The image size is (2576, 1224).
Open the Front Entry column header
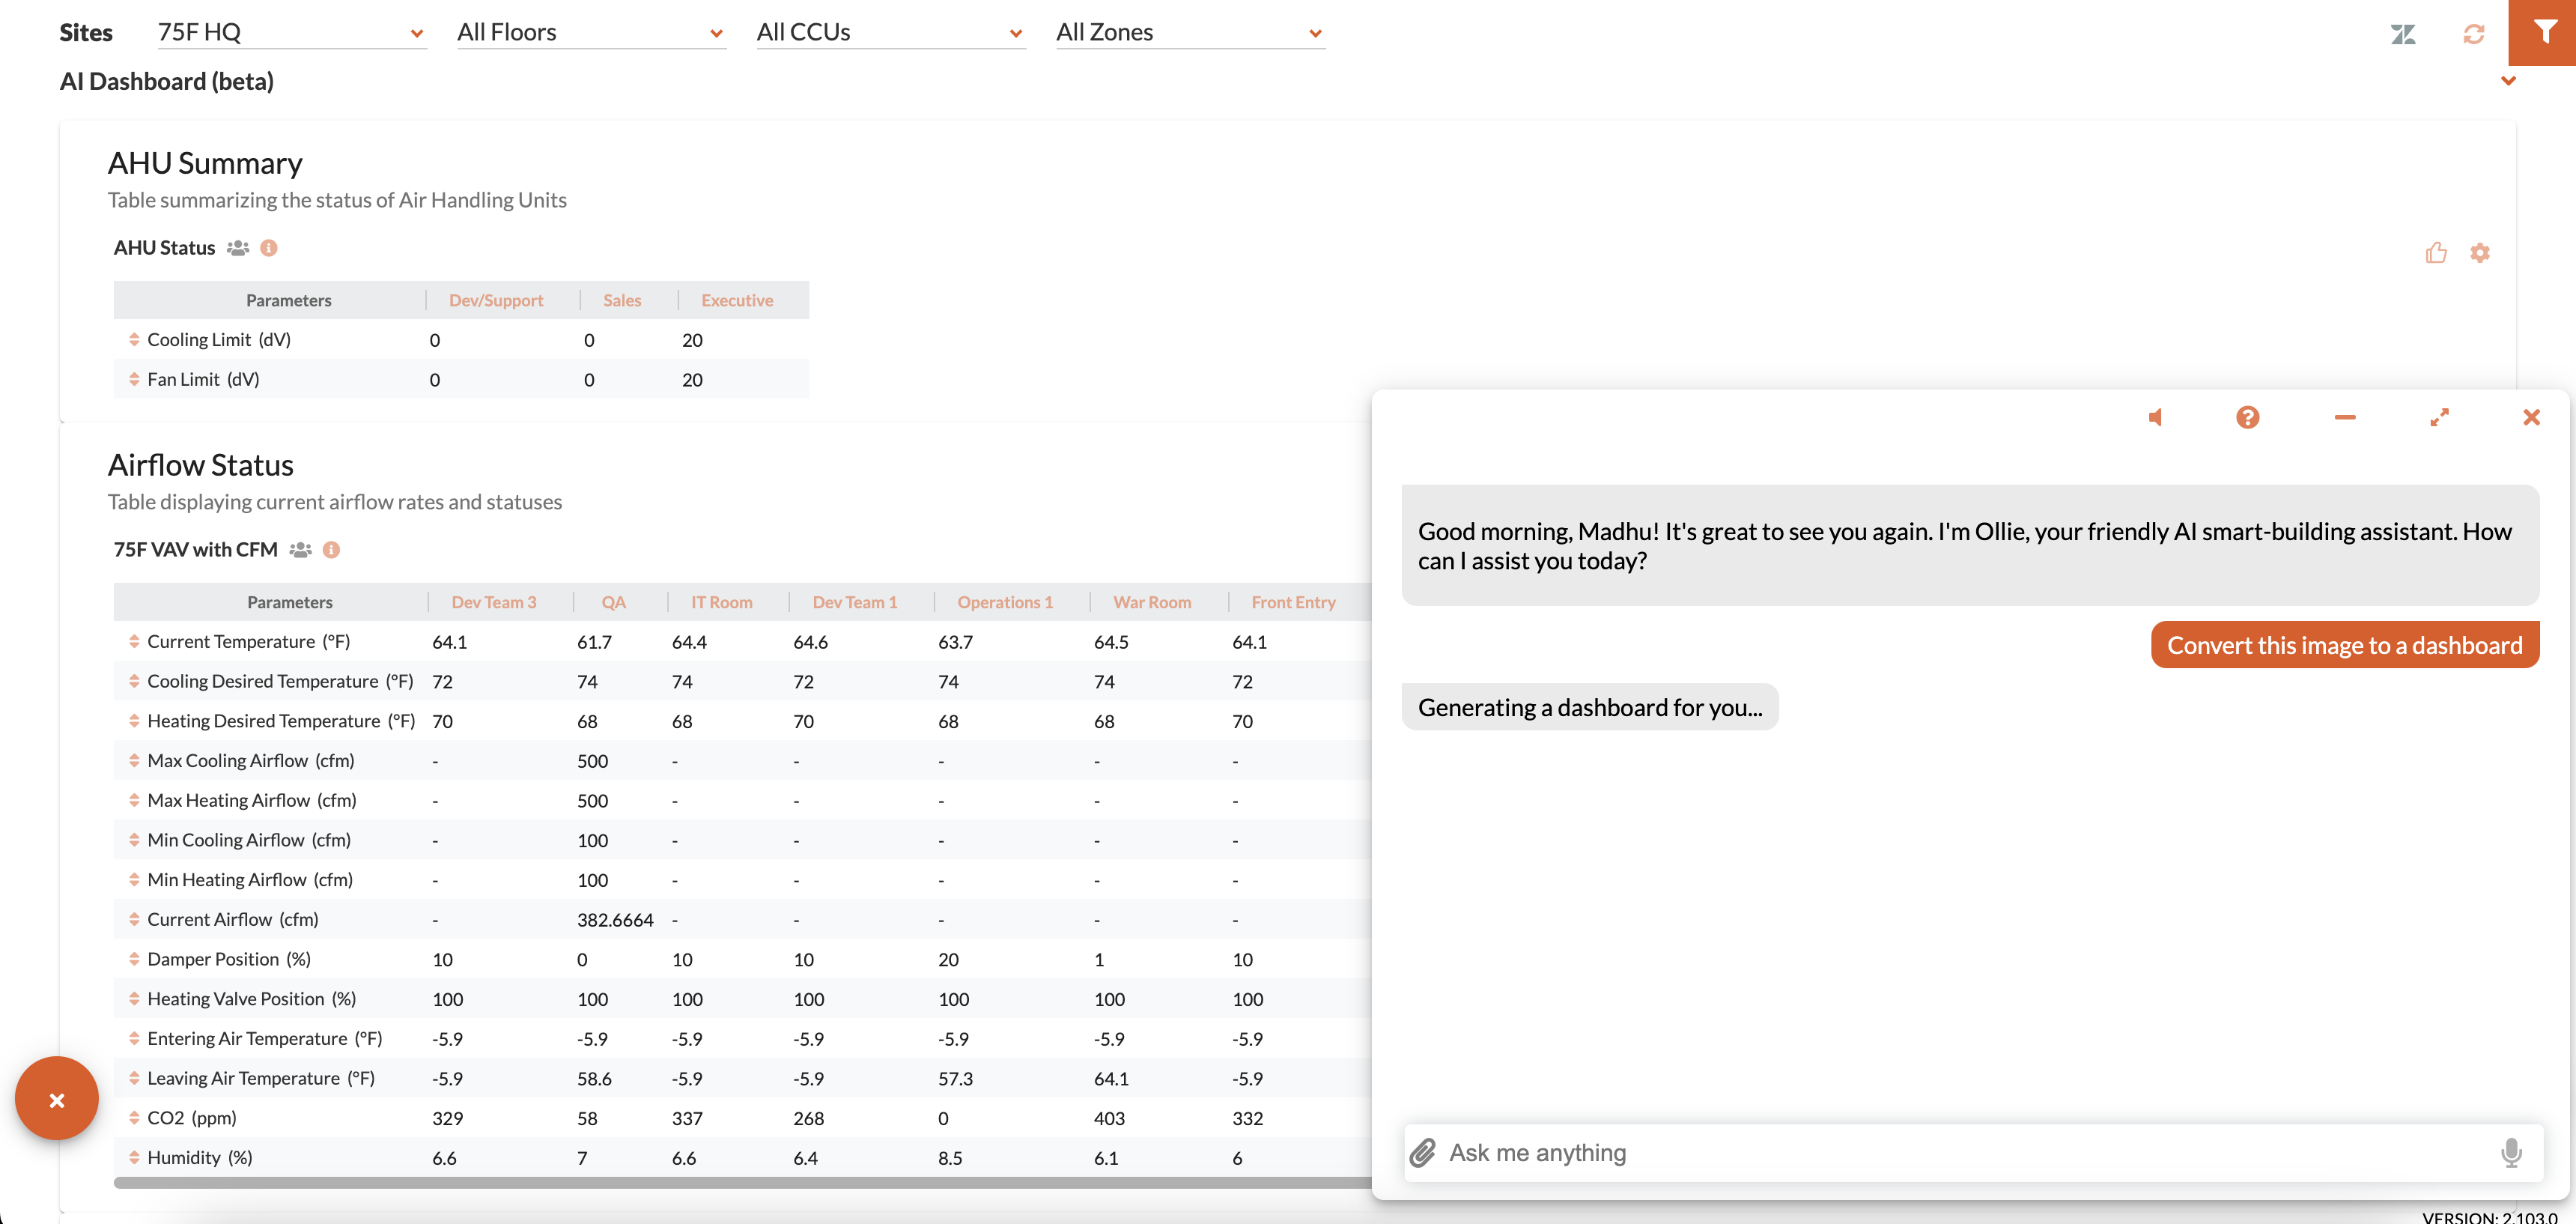pos(1293,603)
